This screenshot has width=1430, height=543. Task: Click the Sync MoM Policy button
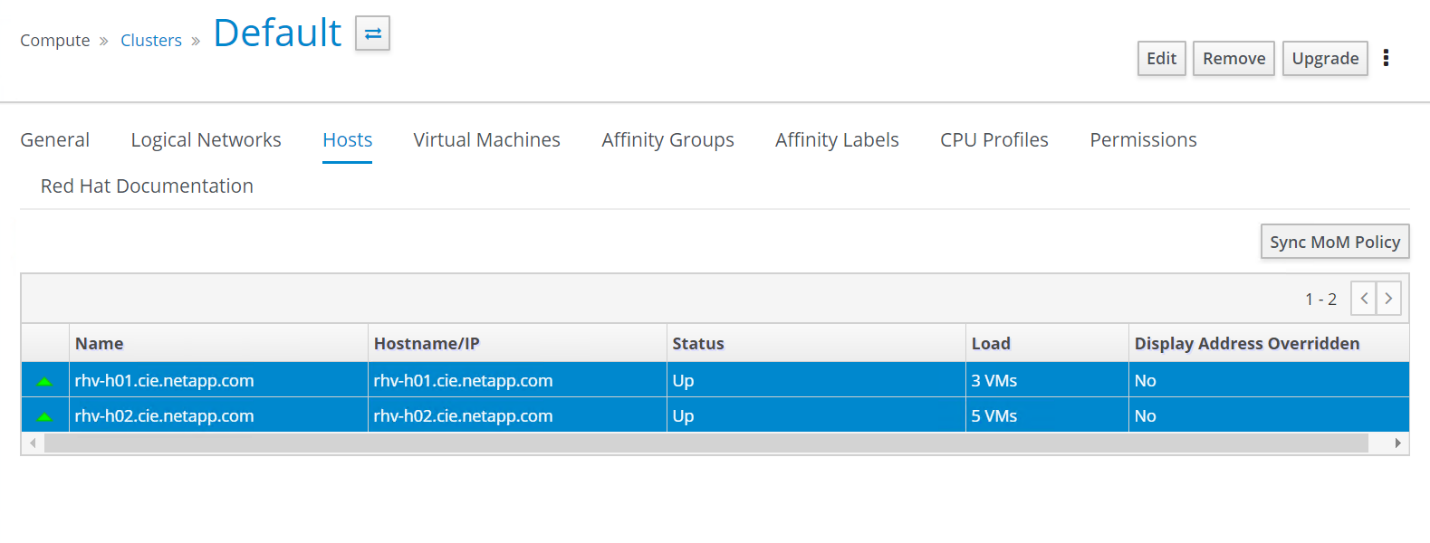(1334, 242)
